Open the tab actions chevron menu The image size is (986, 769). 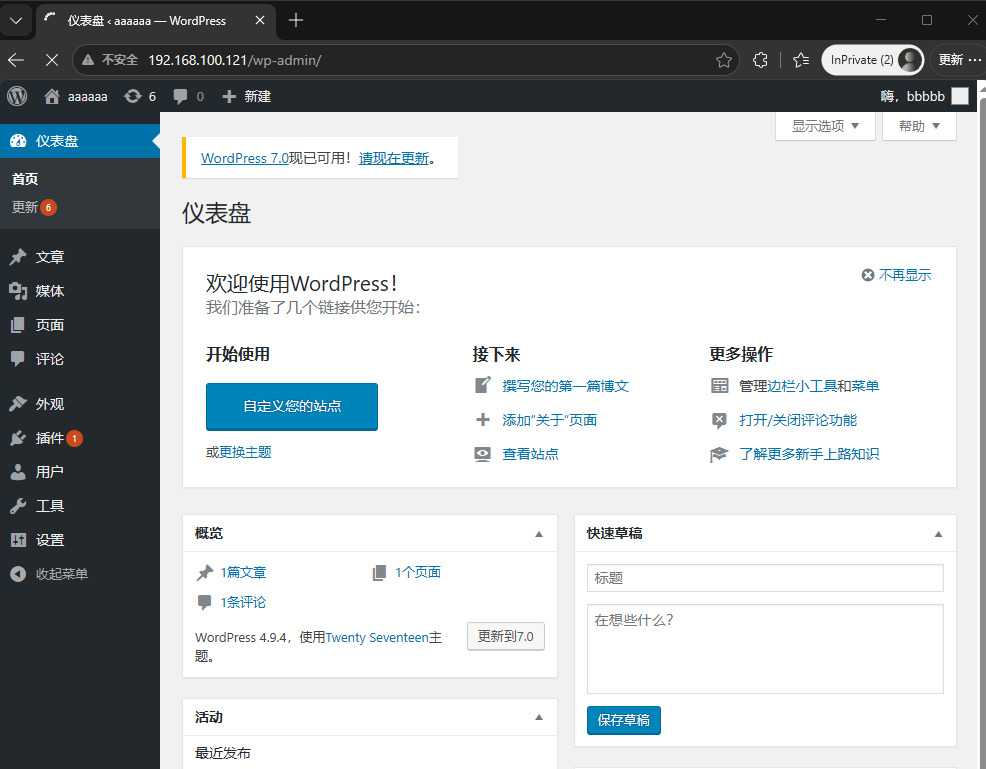(16, 20)
